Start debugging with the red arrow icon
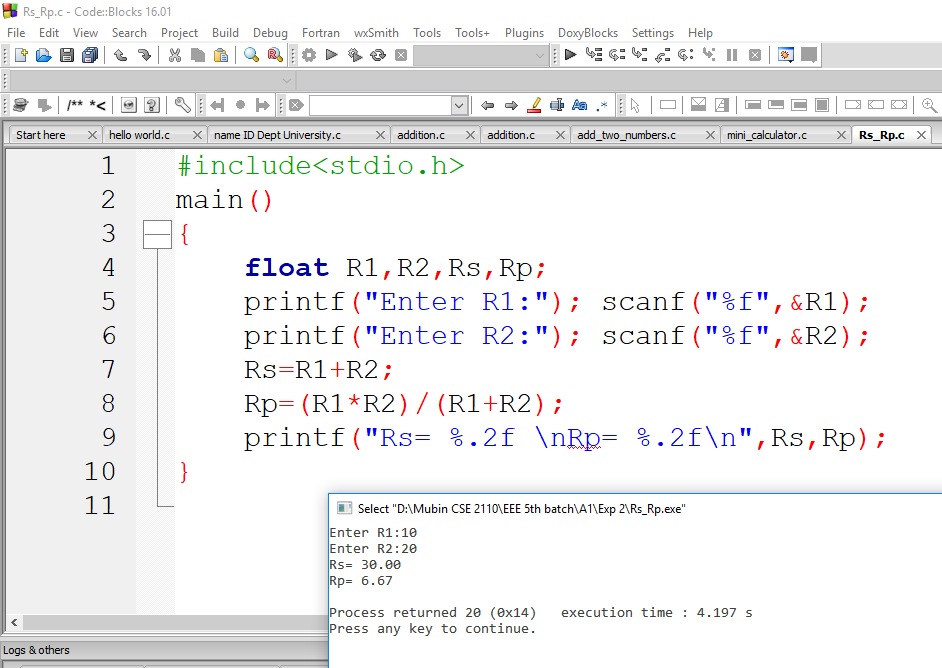The width and height of the screenshot is (942, 668). [569, 55]
